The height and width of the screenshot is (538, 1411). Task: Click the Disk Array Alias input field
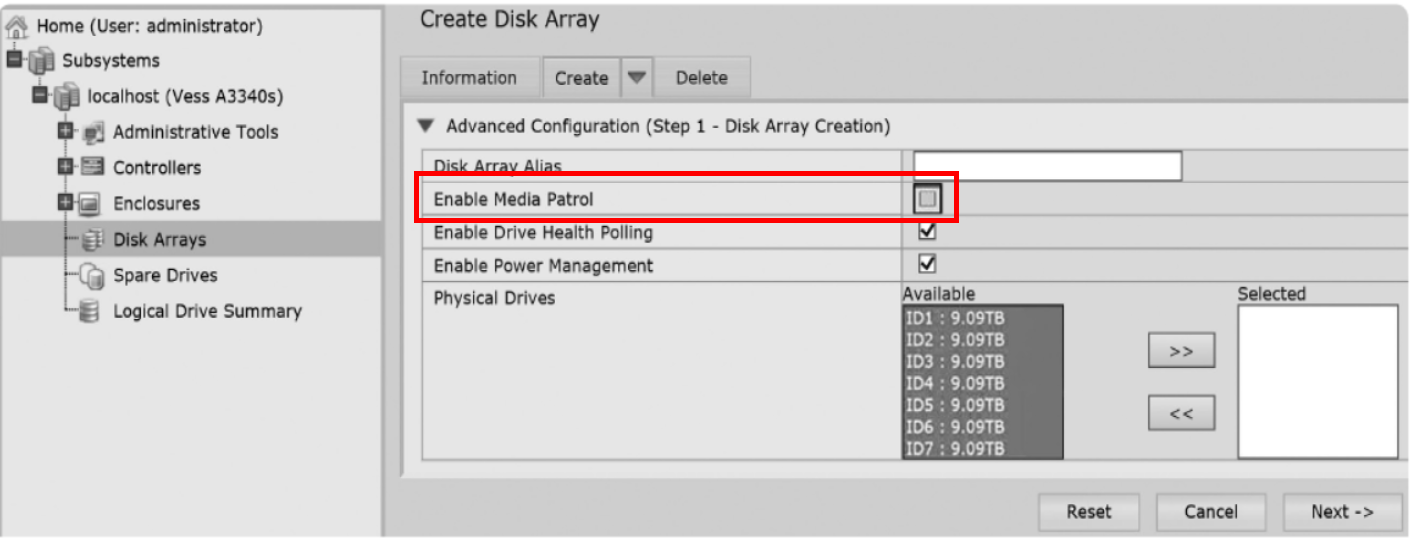tap(1047, 166)
